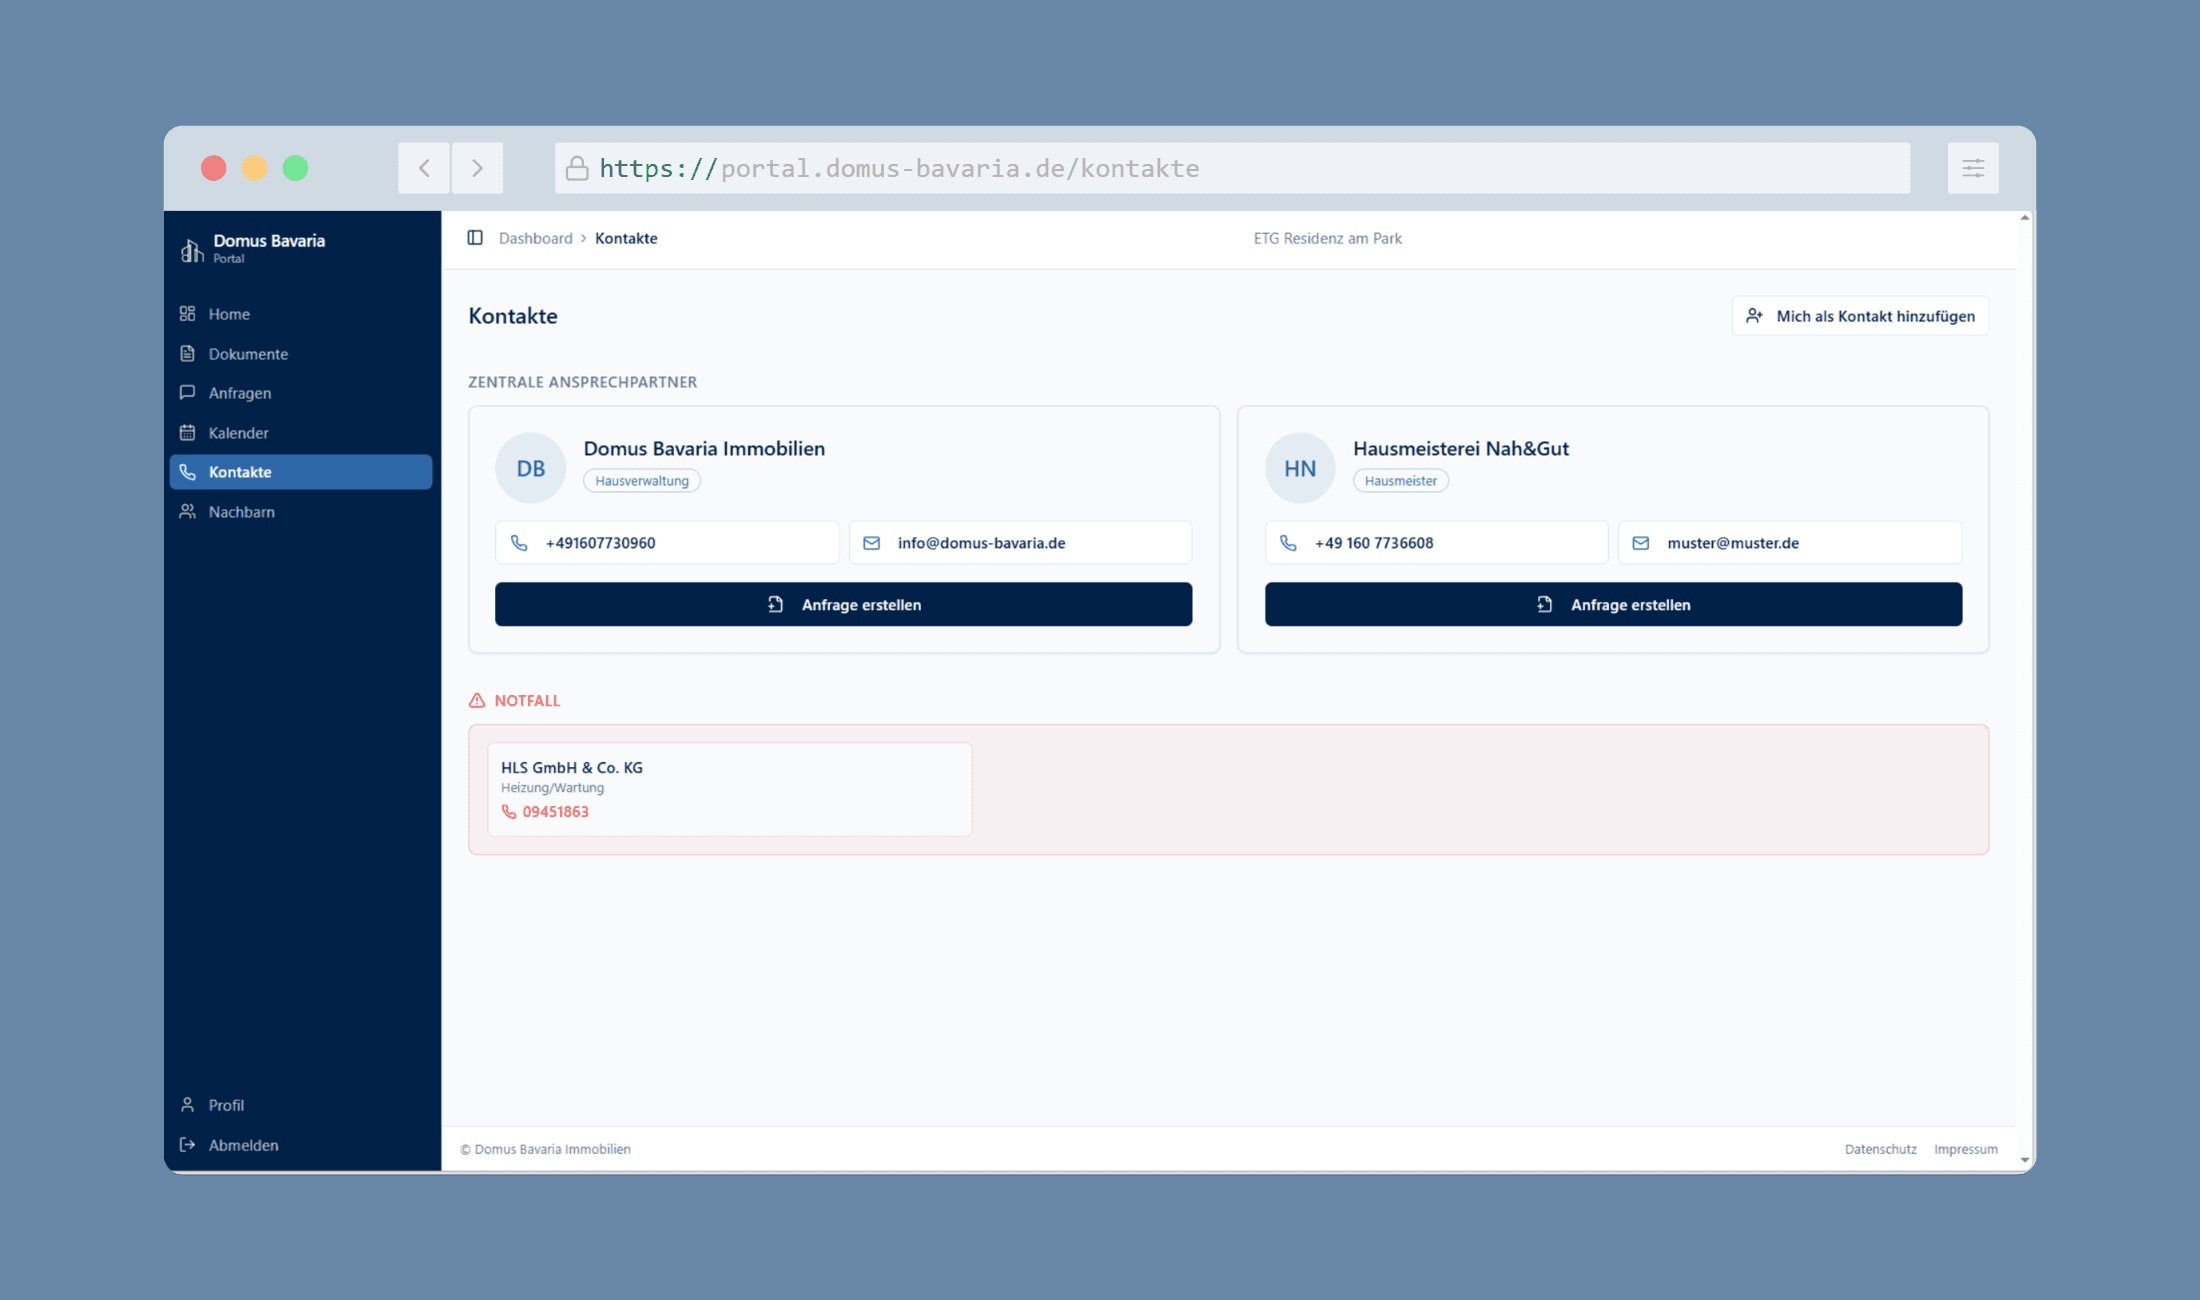2200x1300 pixels.
Task: Open the Impressum footer link
Action: pos(1965,1149)
